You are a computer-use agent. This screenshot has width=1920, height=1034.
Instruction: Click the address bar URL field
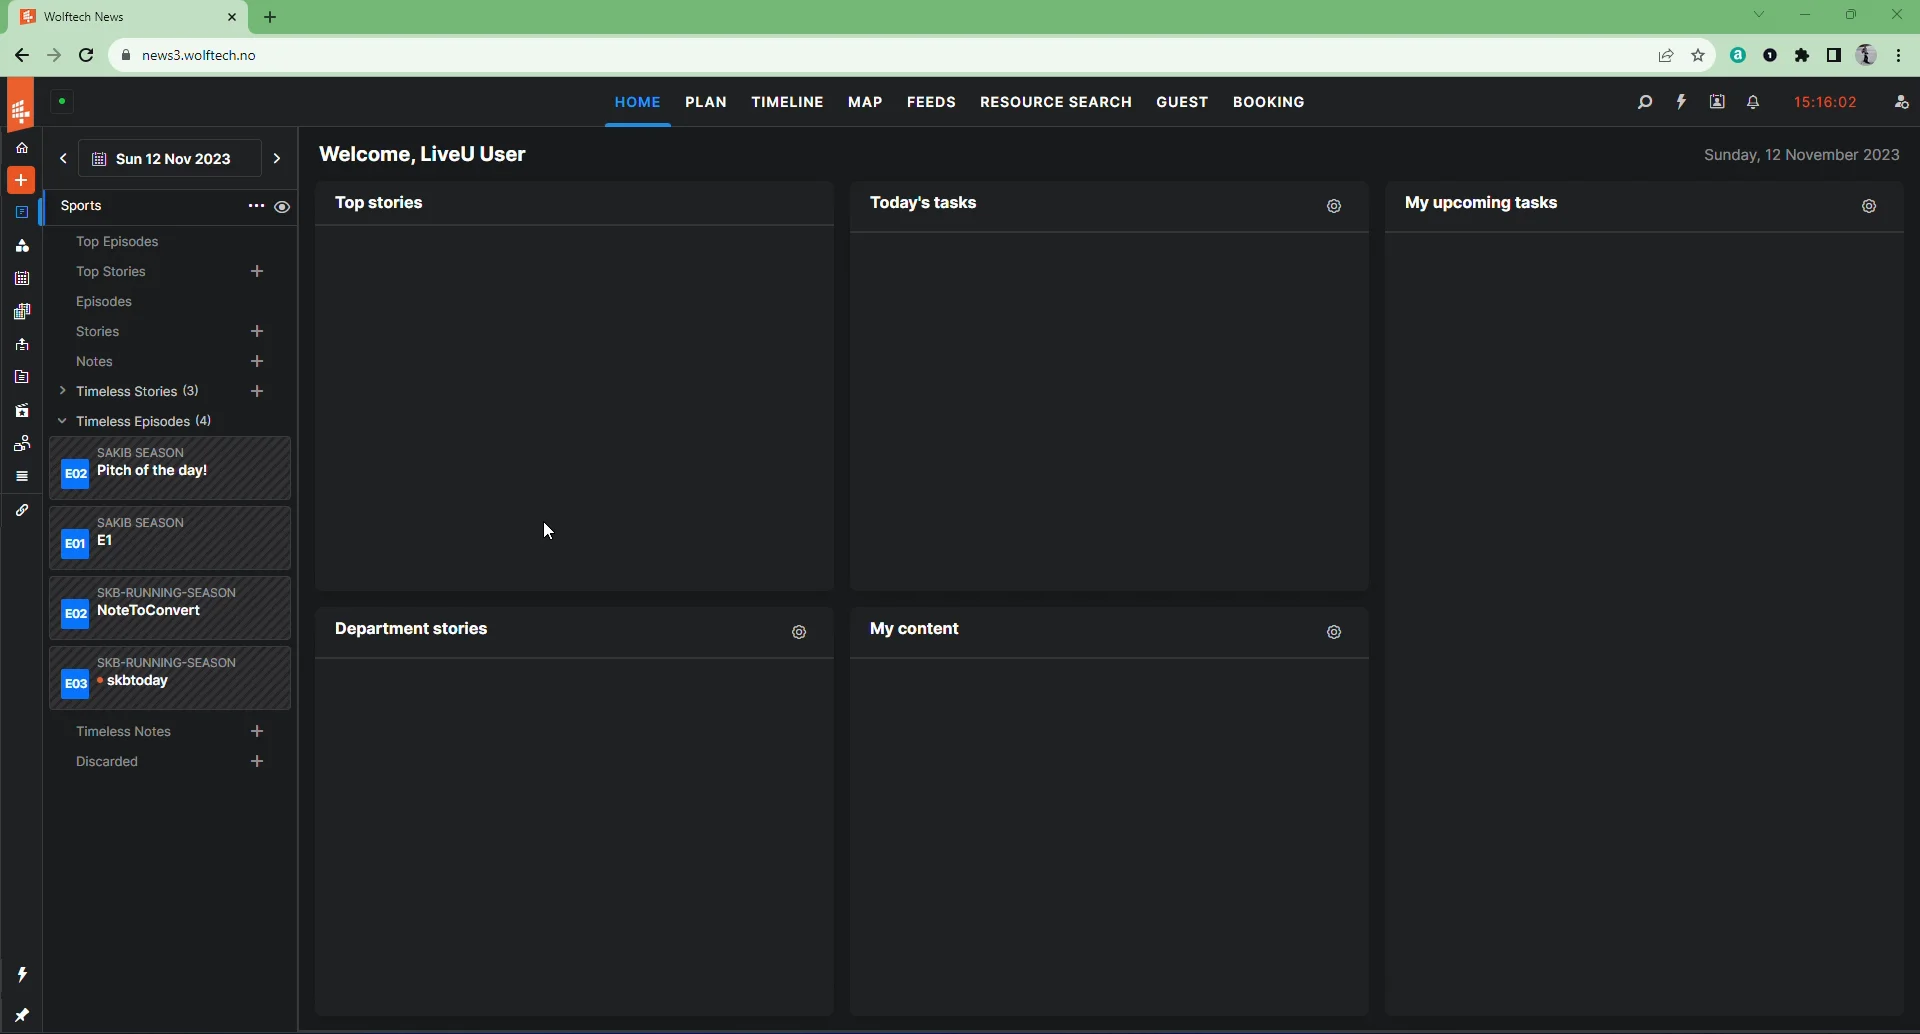point(880,56)
